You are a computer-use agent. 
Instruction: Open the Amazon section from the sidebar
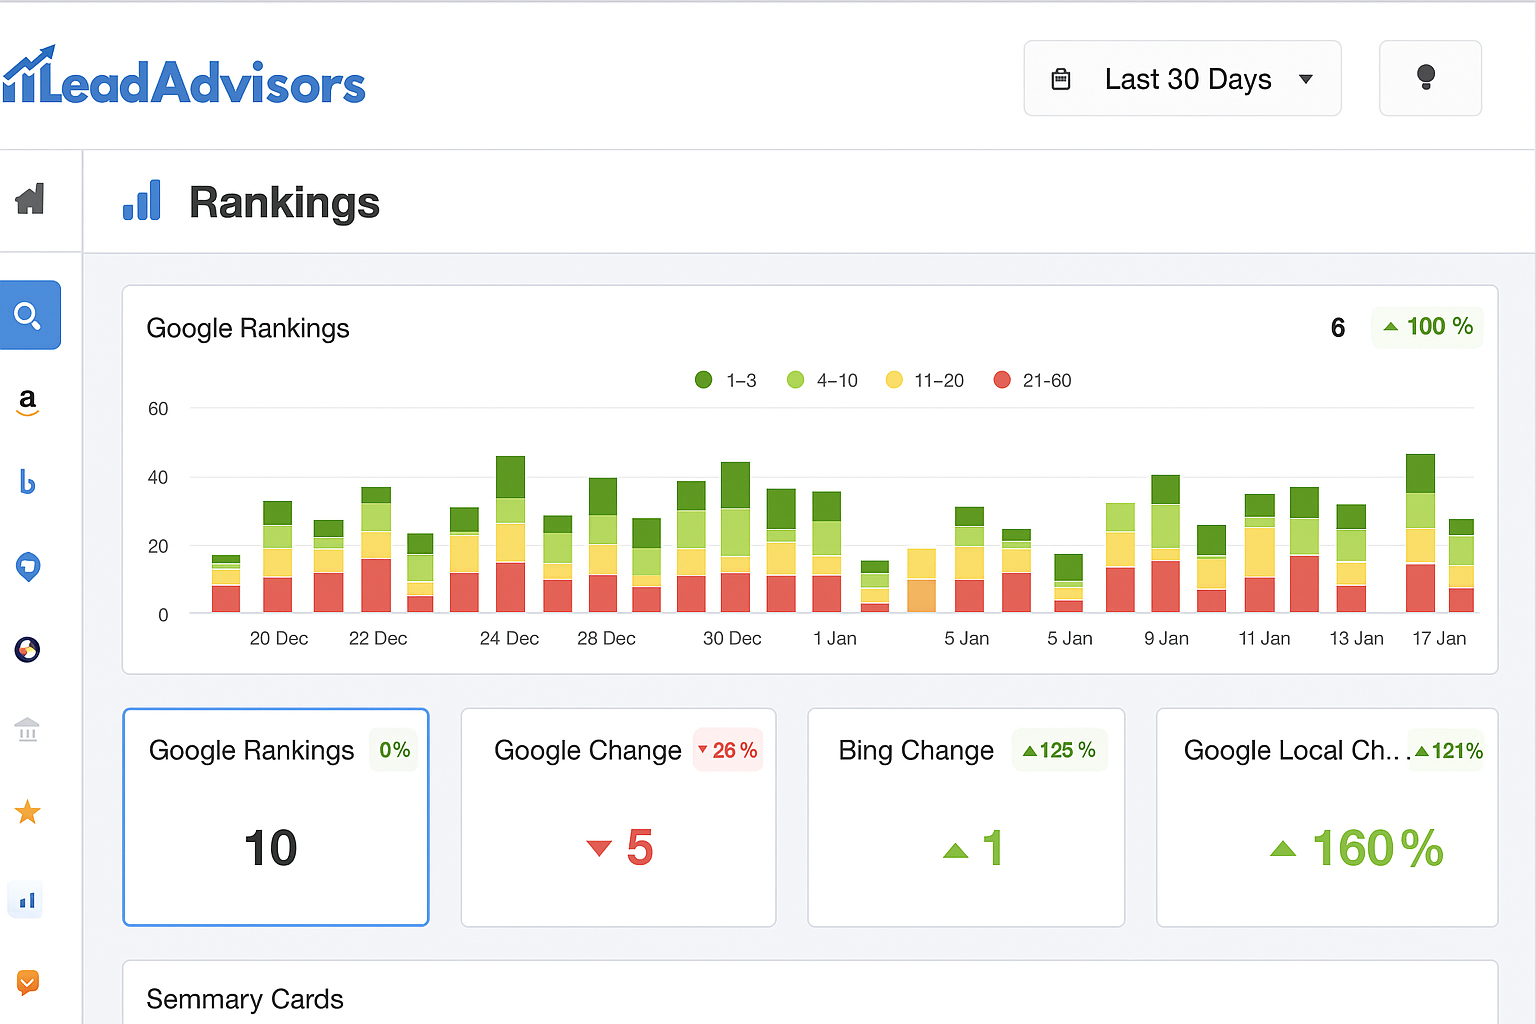point(28,401)
